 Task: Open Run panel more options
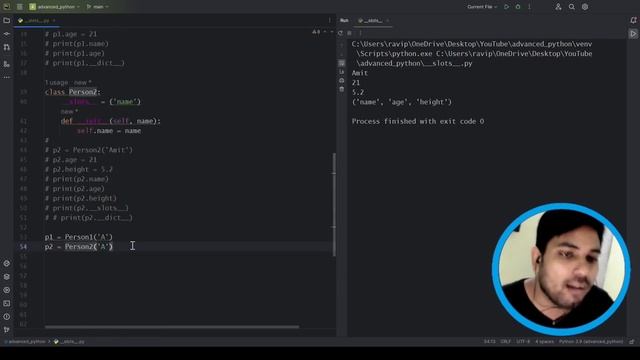[x=360, y=33]
